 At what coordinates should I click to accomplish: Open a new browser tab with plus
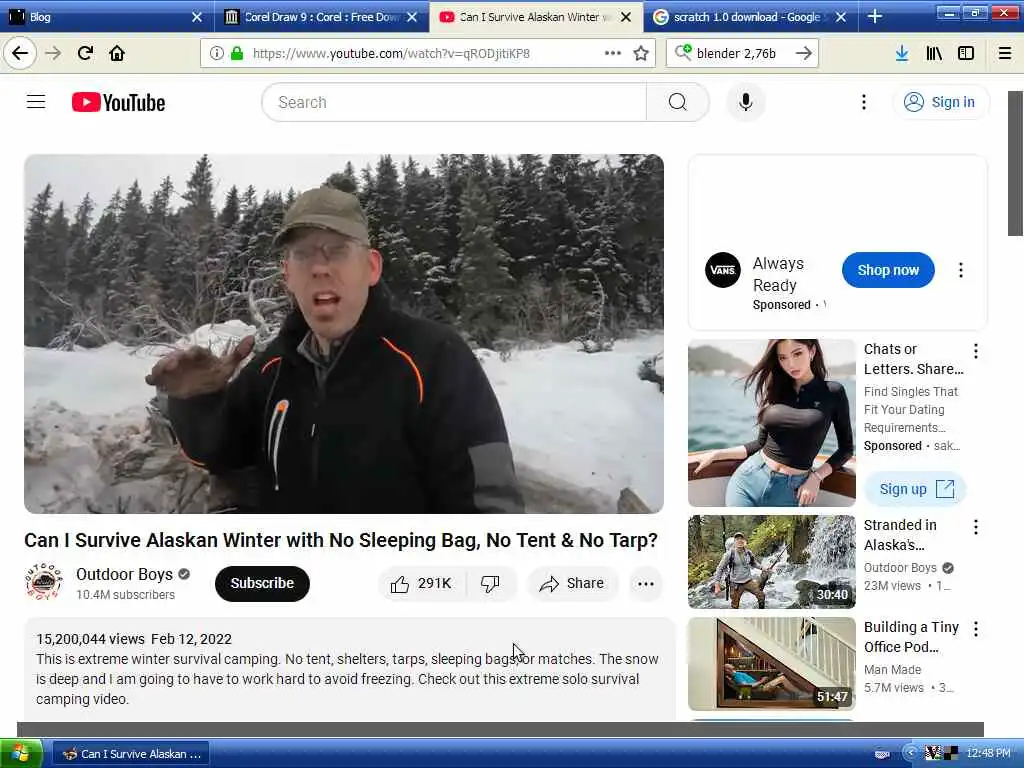874,17
